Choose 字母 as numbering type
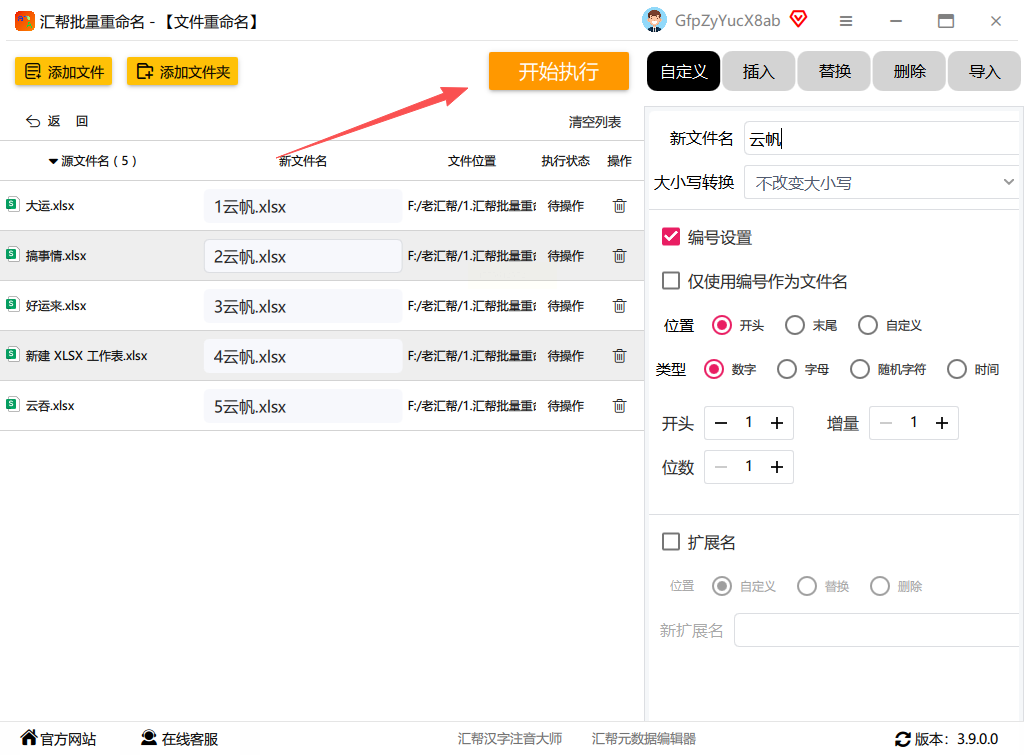 coord(787,369)
